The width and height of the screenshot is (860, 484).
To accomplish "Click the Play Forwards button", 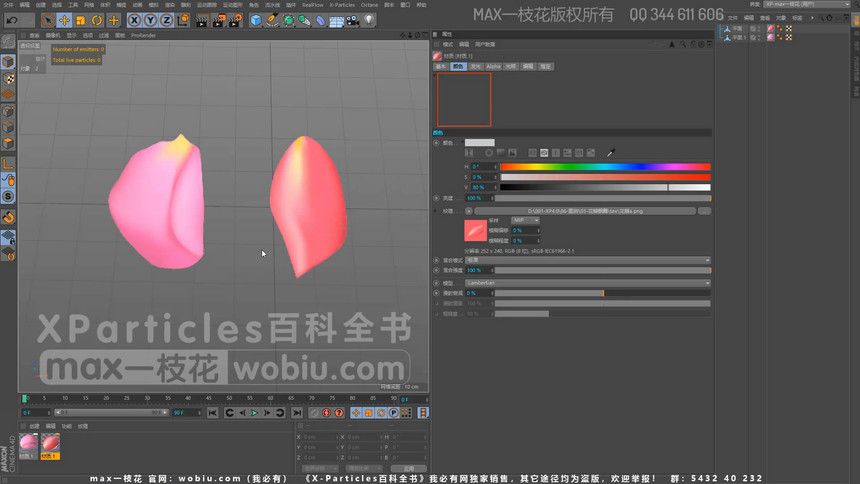I will (254, 413).
